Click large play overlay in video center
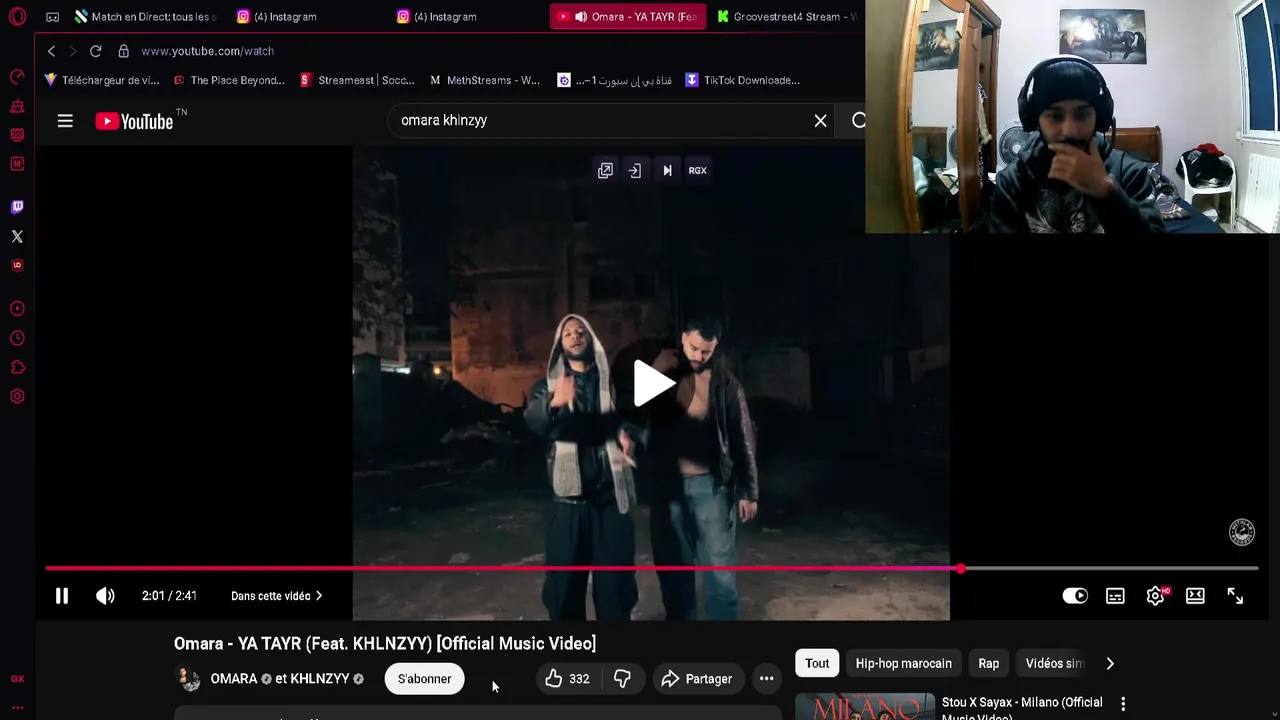The height and width of the screenshot is (720, 1280). (x=654, y=384)
